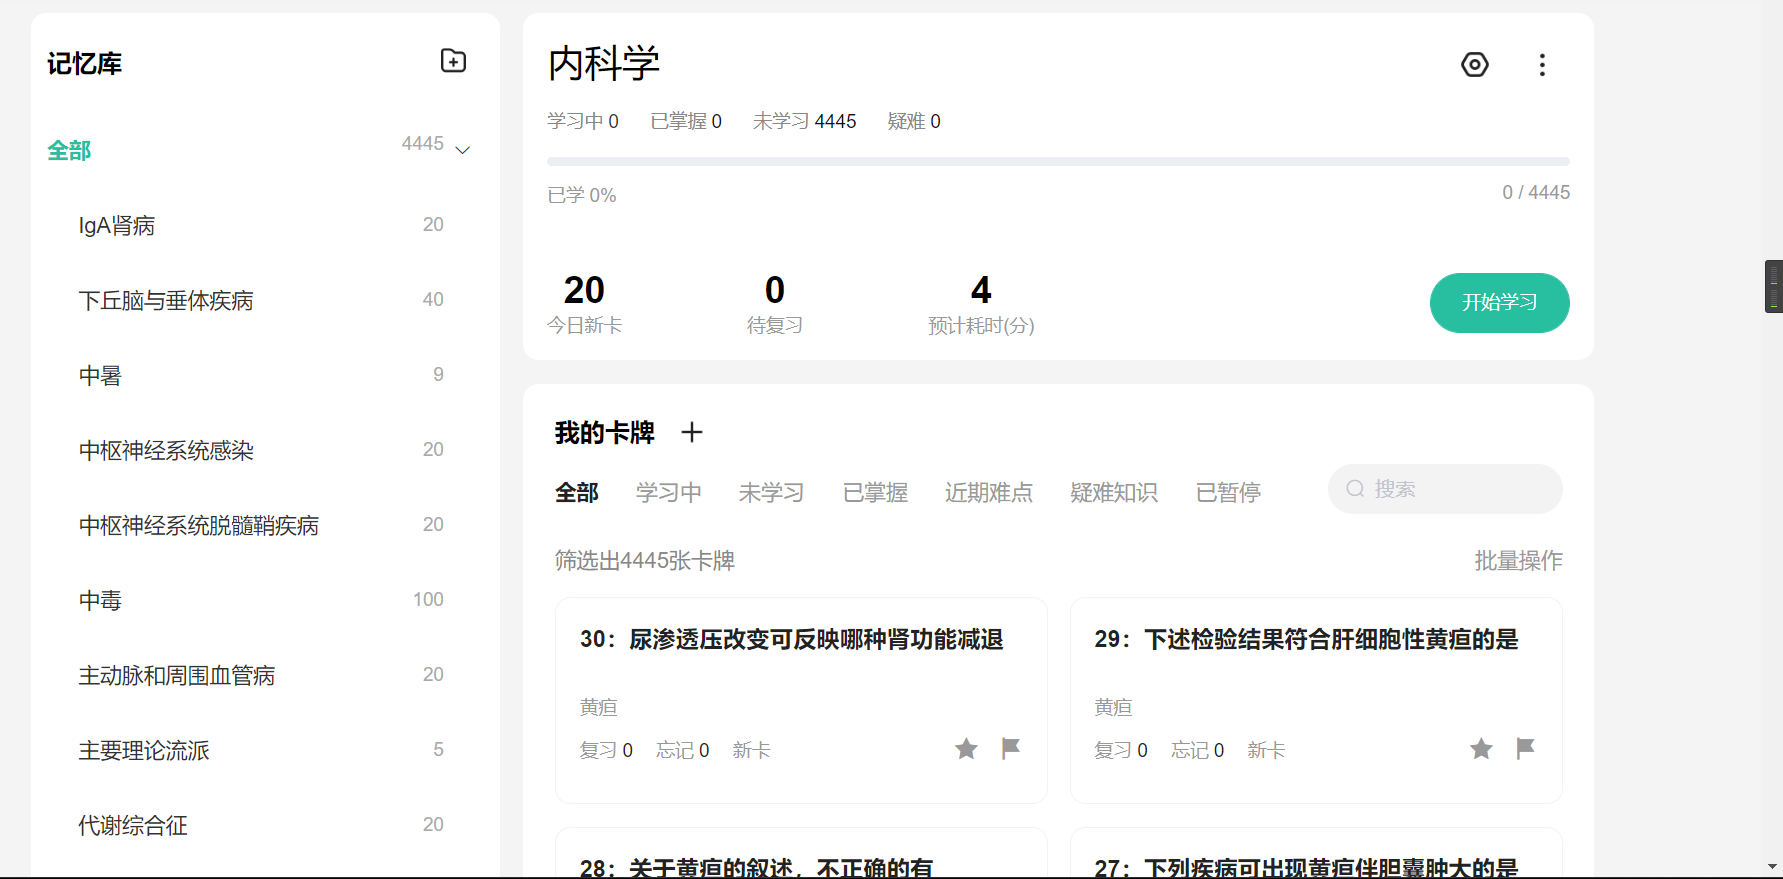Click the 未学习 4445 statistic
1783x879 pixels.
coord(805,121)
